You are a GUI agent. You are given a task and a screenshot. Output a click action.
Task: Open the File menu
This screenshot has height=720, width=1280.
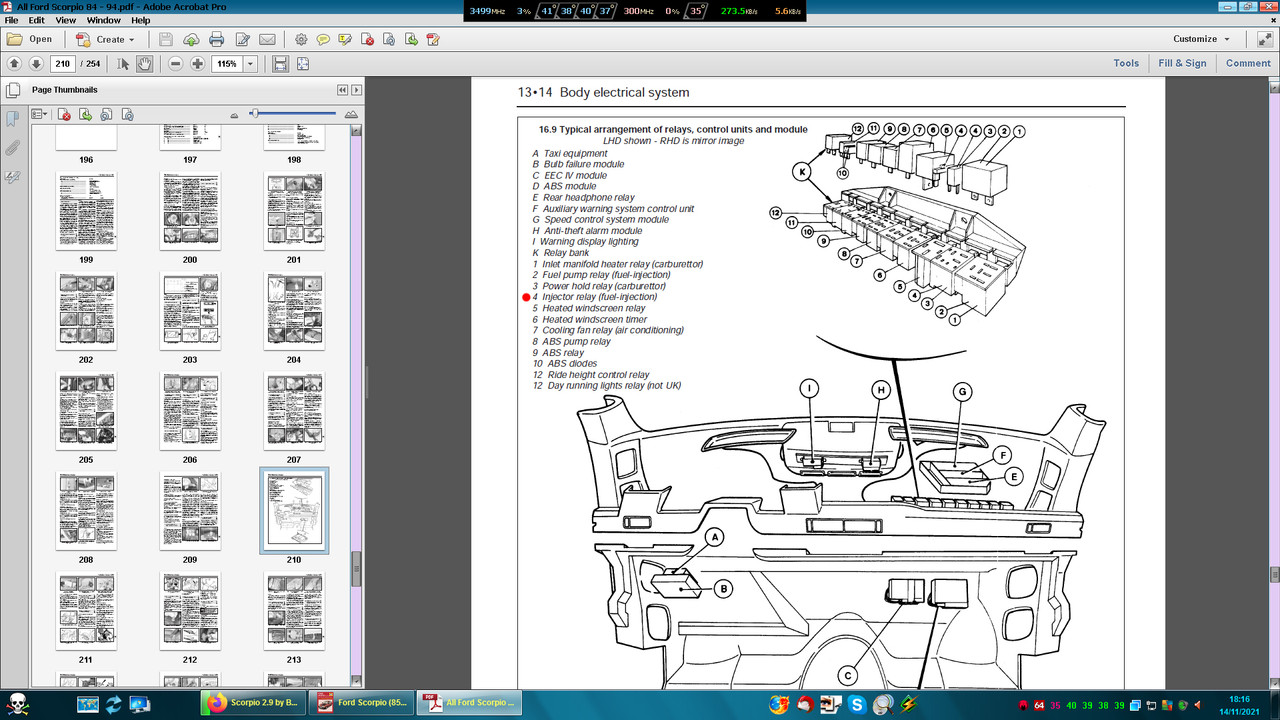click(x=12, y=20)
